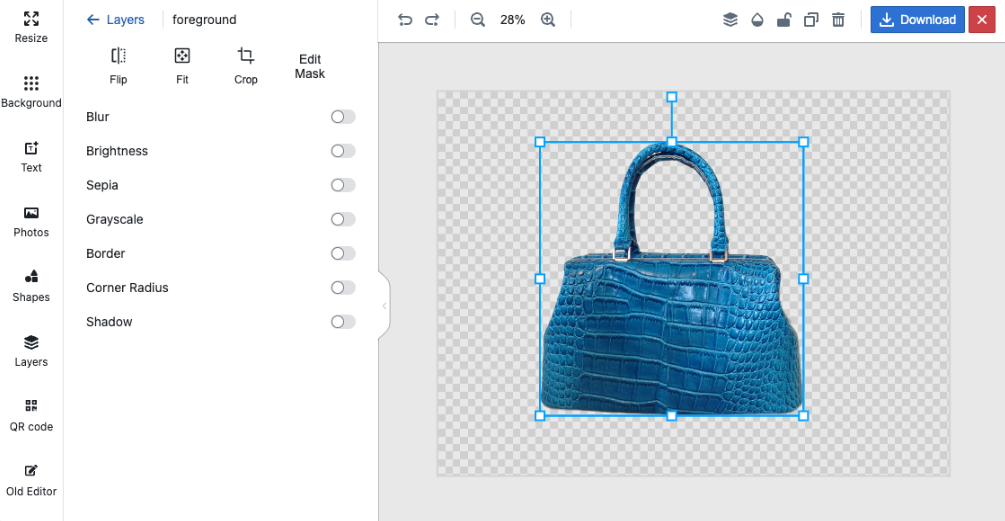
Task: Open the Layers sidebar item
Action: [31, 351]
